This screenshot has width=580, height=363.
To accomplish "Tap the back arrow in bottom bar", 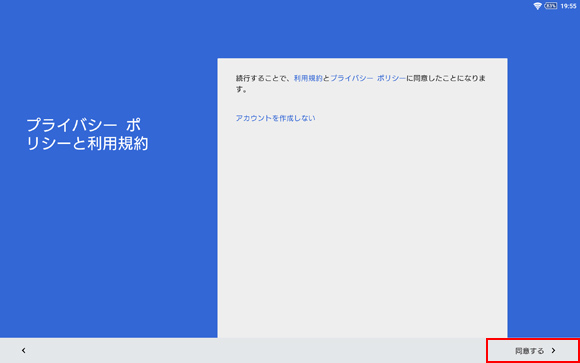I will click(x=24, y=350).
